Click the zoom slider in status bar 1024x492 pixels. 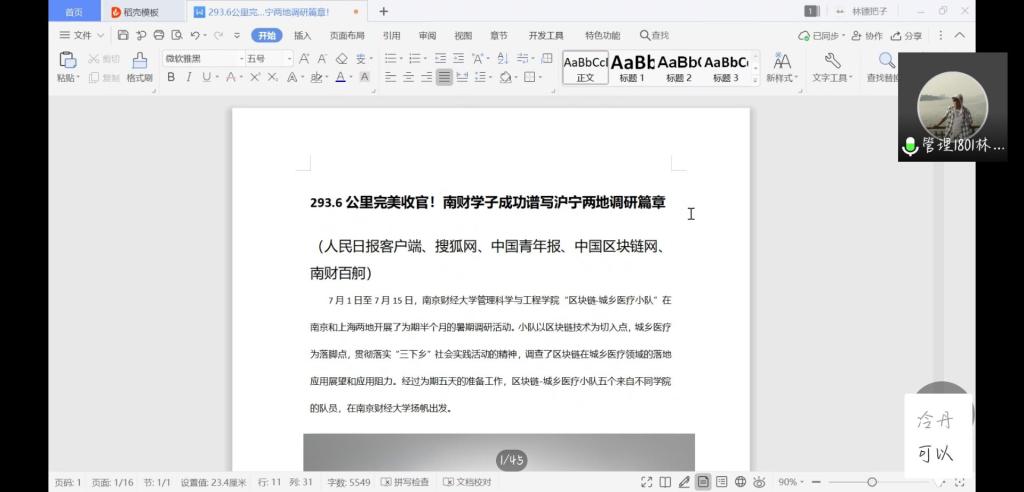coord(872,482)
